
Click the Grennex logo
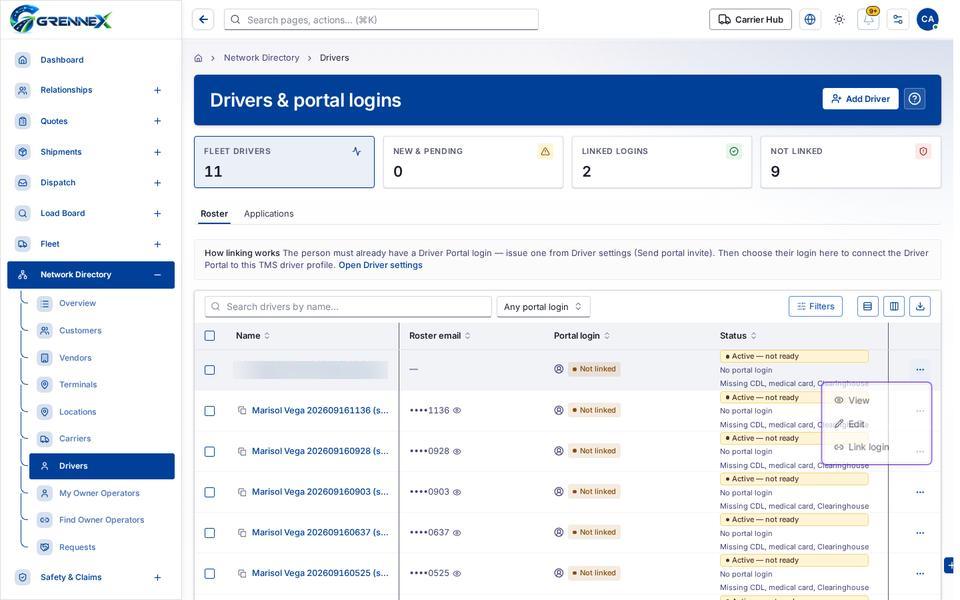[x=61, y=19]
